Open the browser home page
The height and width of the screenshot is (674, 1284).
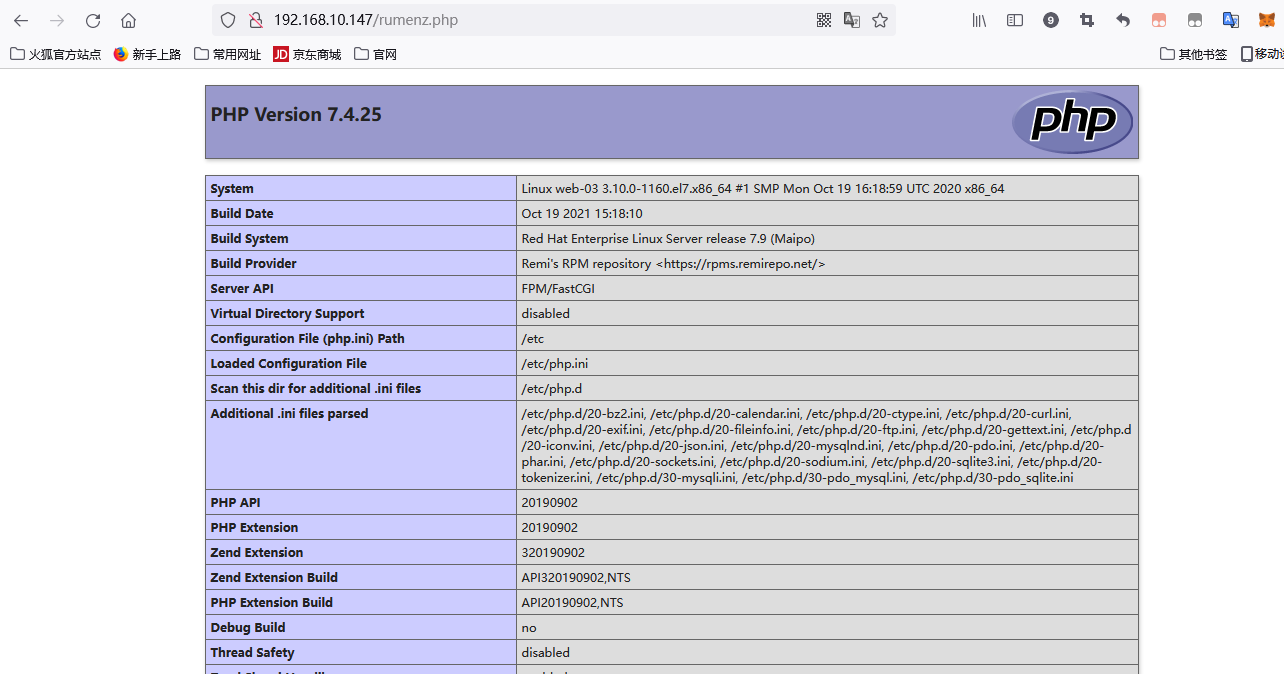pyautogui.click(x=128, y=20)
